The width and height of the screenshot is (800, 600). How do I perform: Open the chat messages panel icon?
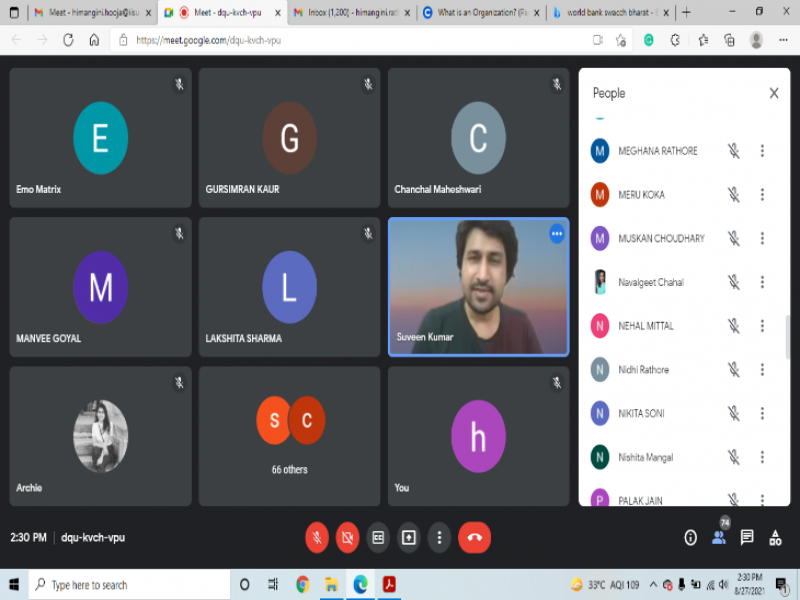pyautogui.click(x=747, y=537)
